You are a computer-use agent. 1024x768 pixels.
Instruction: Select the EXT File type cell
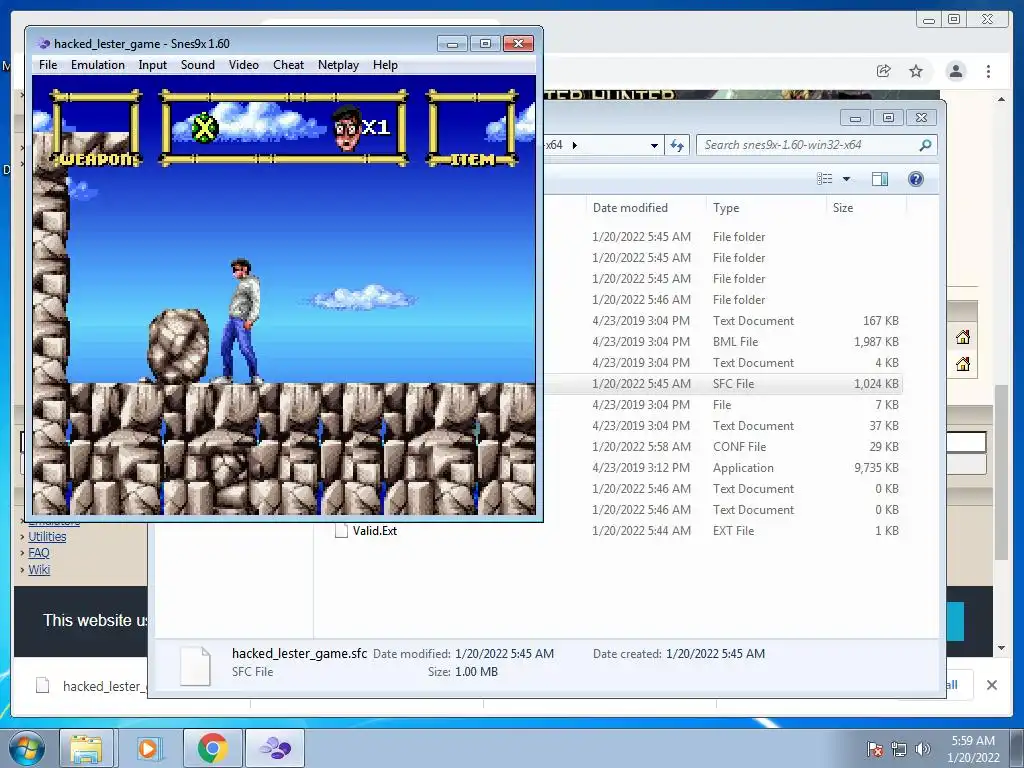pos(733,531)
